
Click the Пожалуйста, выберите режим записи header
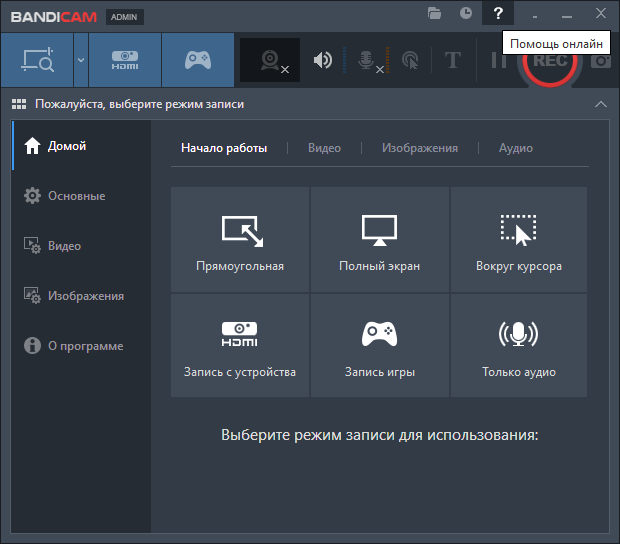140,104
